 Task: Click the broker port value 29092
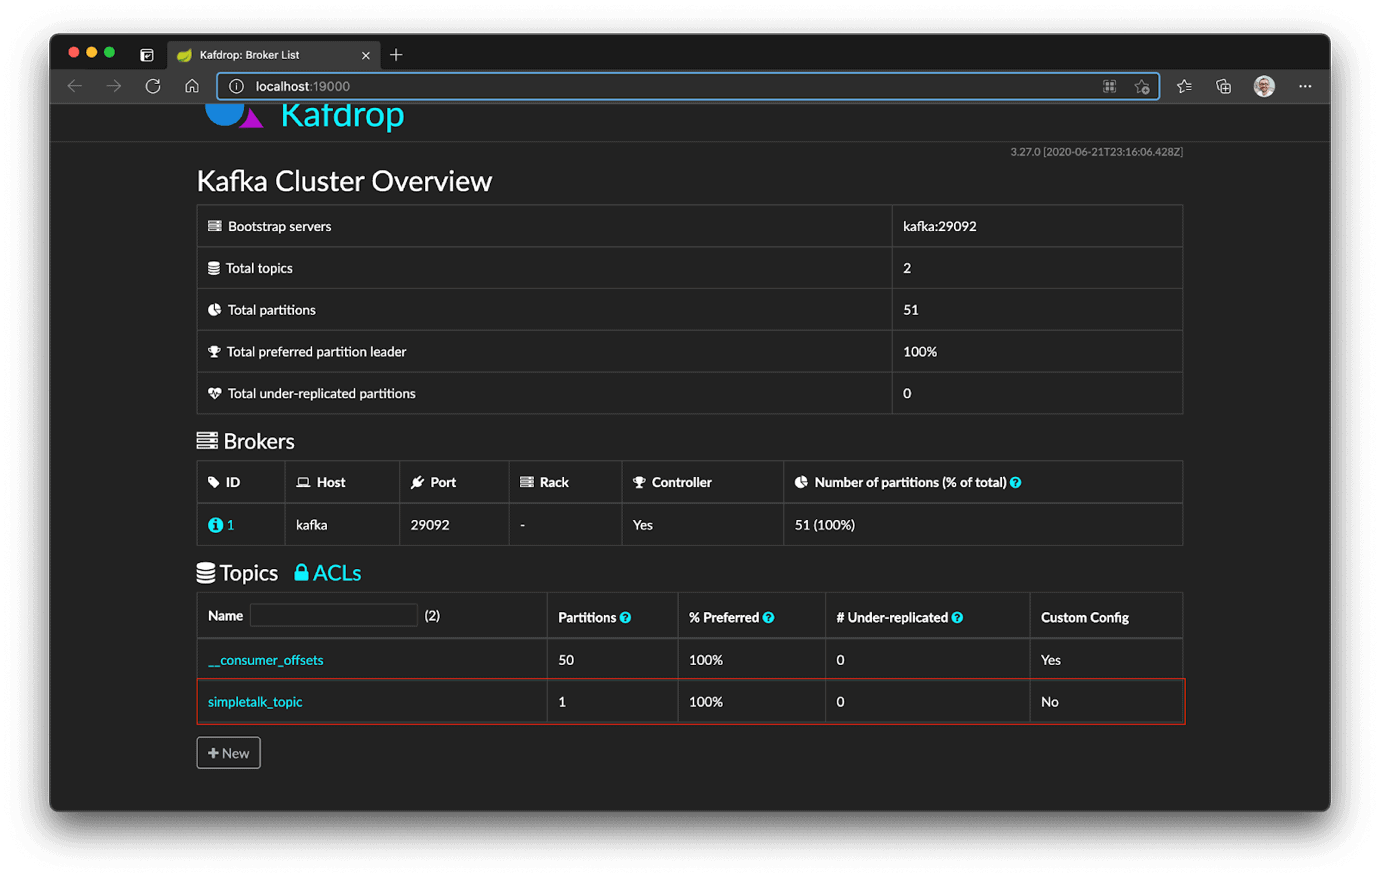pyautogui.click(x=429, y=525)
